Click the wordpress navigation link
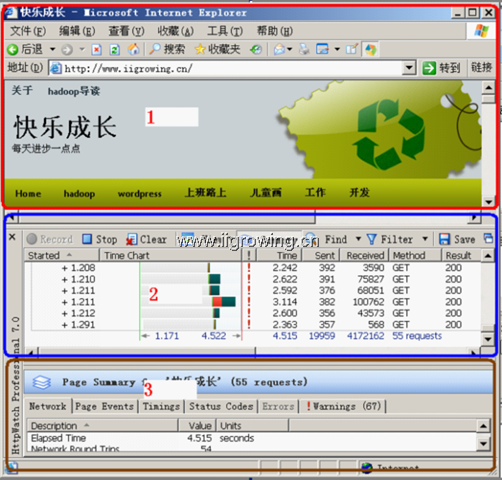This screenshot has width=502, height=480. [139, 194]
